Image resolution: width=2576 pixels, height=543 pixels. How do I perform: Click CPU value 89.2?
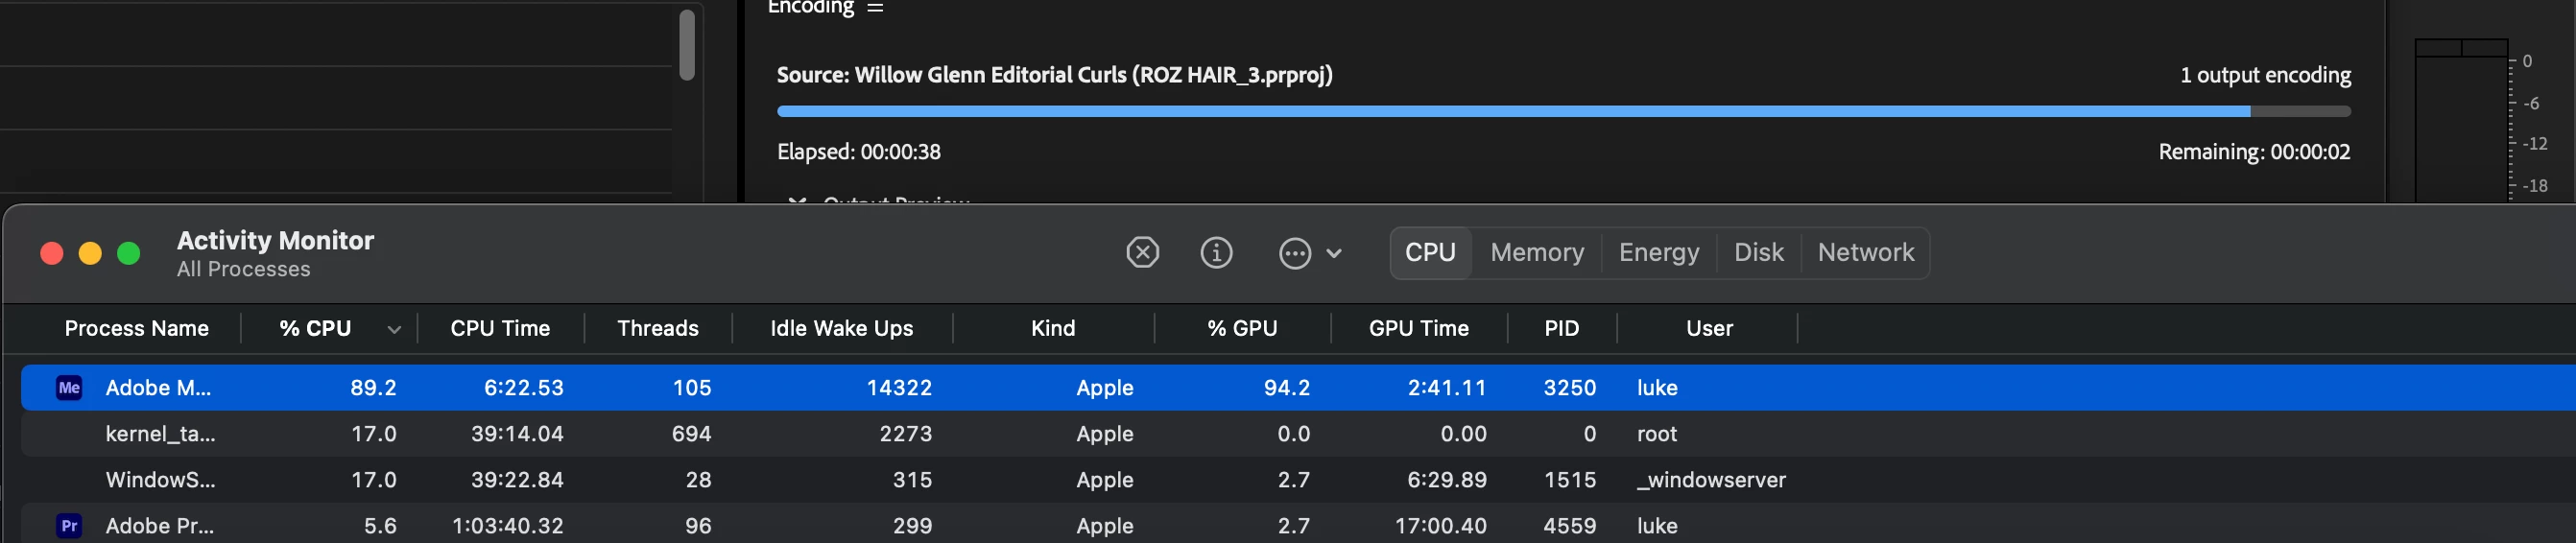pos(373,387)
